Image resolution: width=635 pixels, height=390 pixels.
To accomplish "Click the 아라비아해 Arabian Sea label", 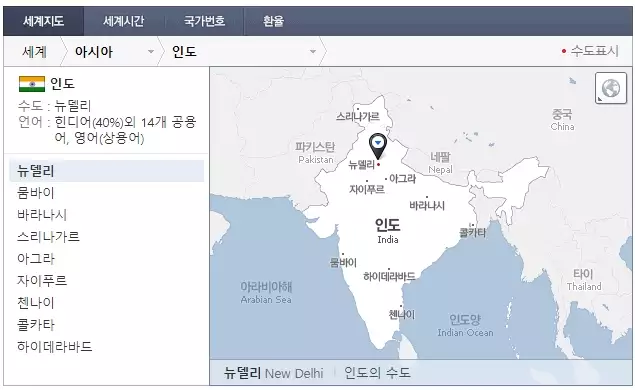I will (x=266, y=293).
